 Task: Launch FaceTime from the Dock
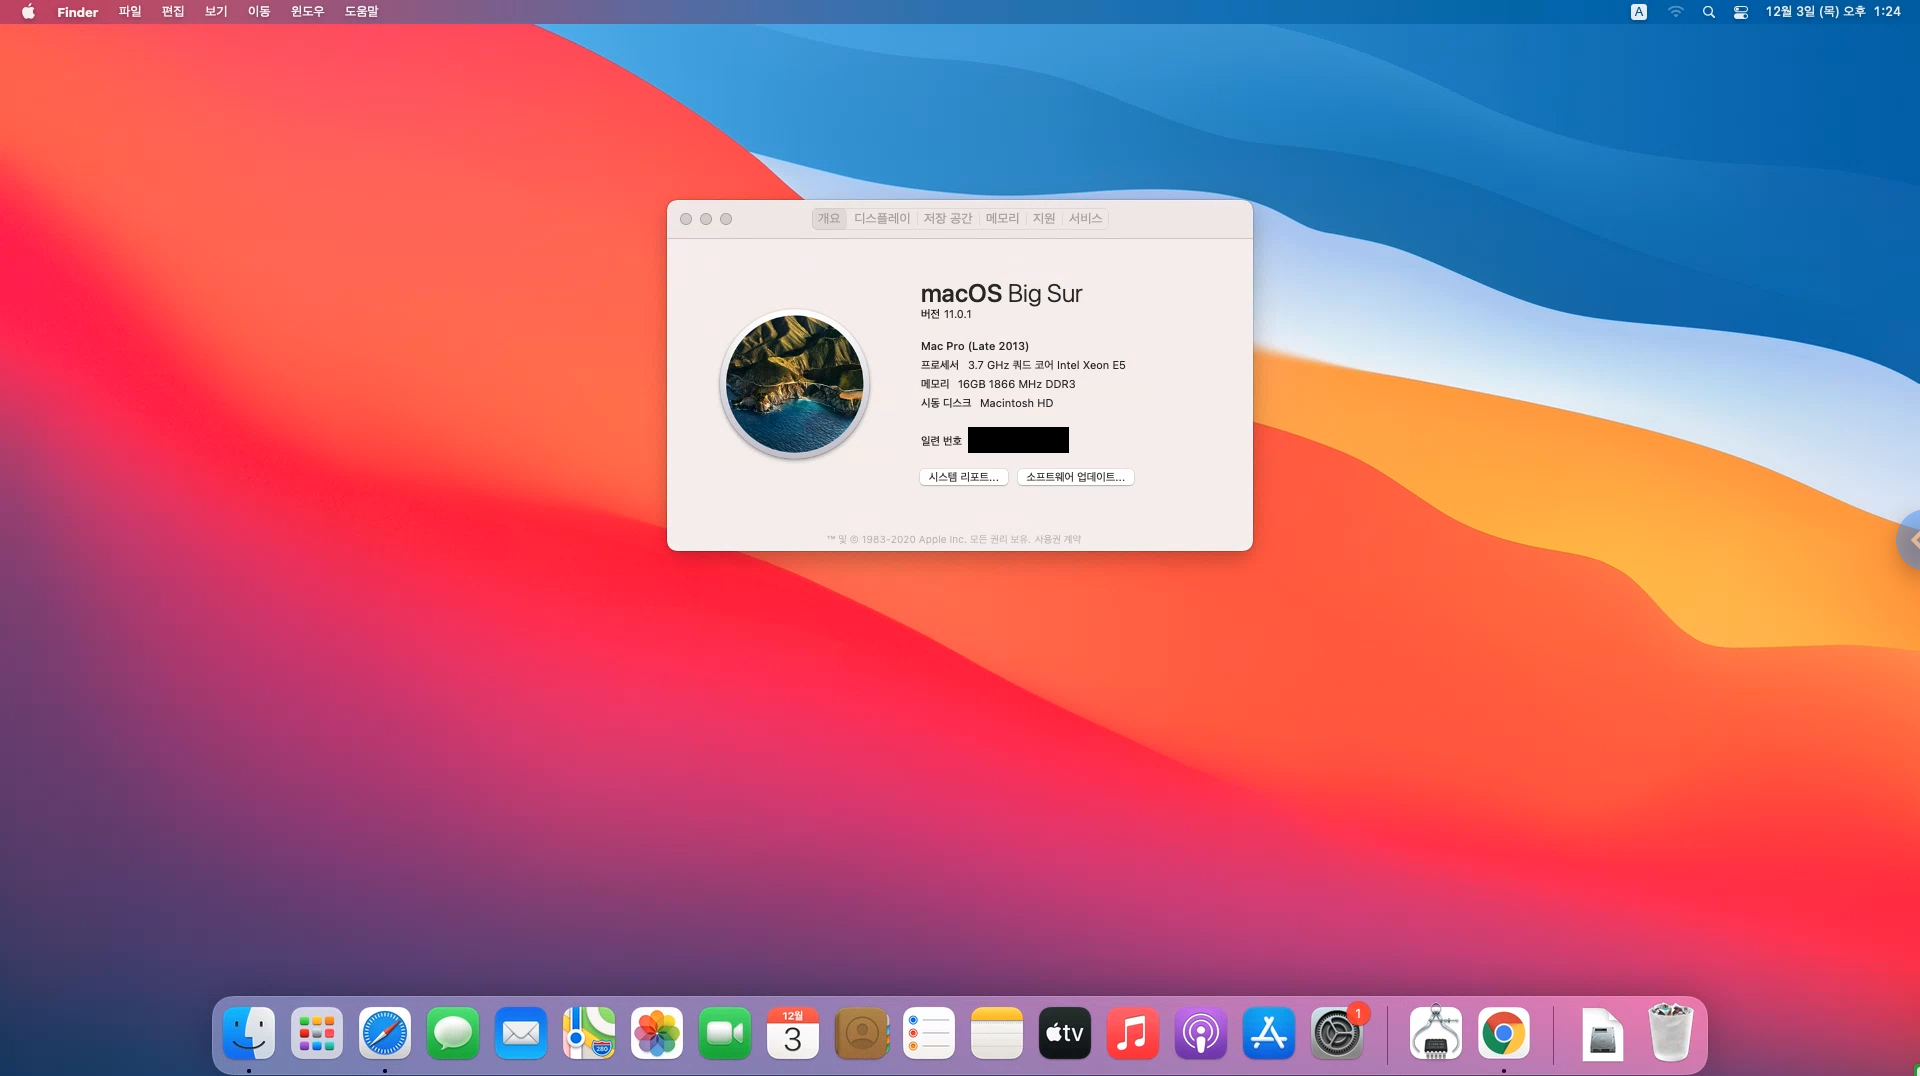[x=725, y=1033]
